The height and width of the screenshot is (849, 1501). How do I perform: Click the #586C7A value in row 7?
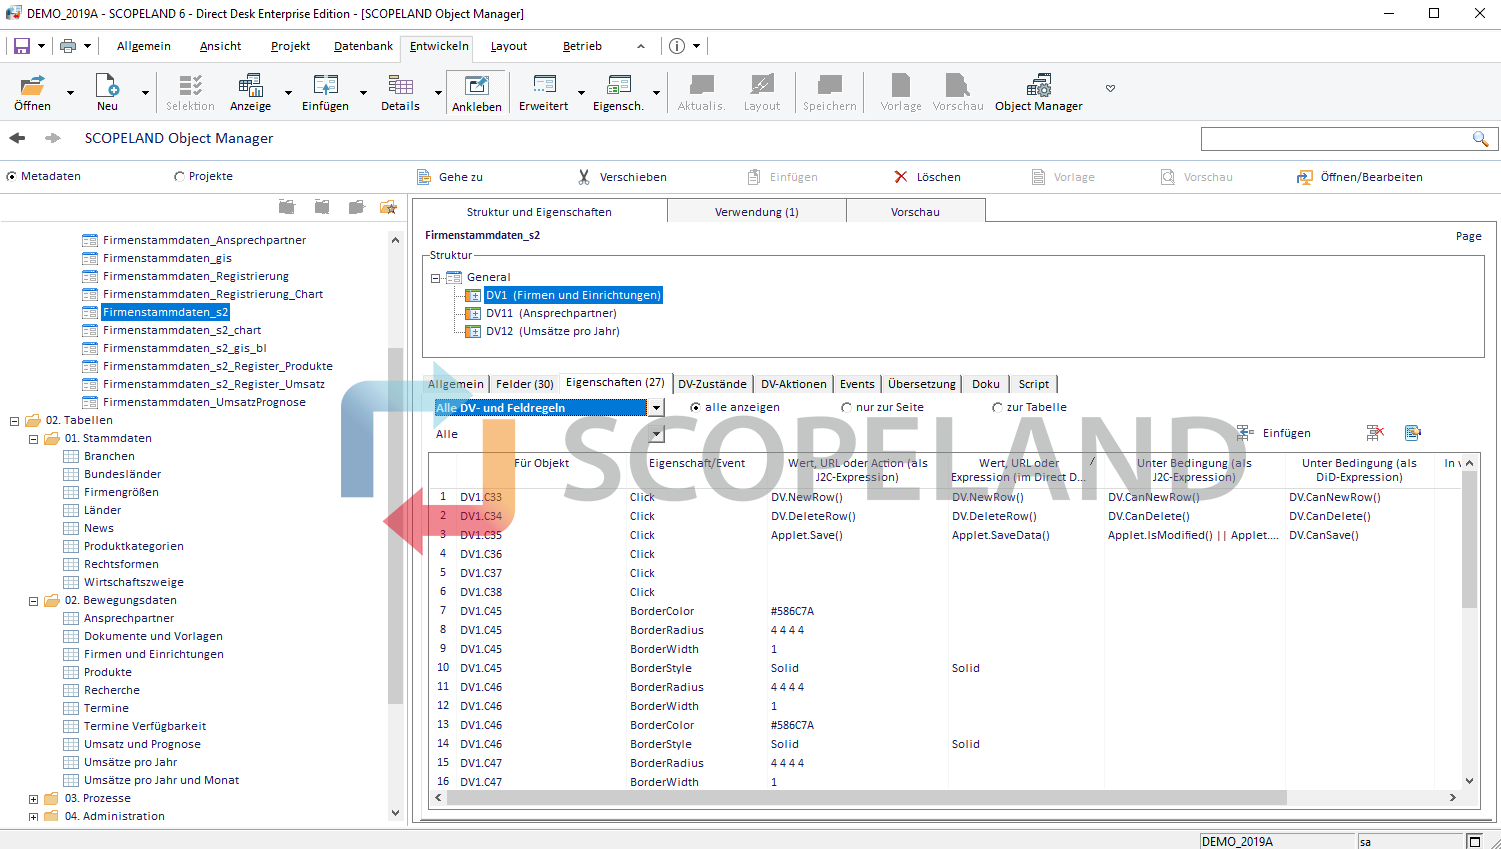click(x=792, y=611)
